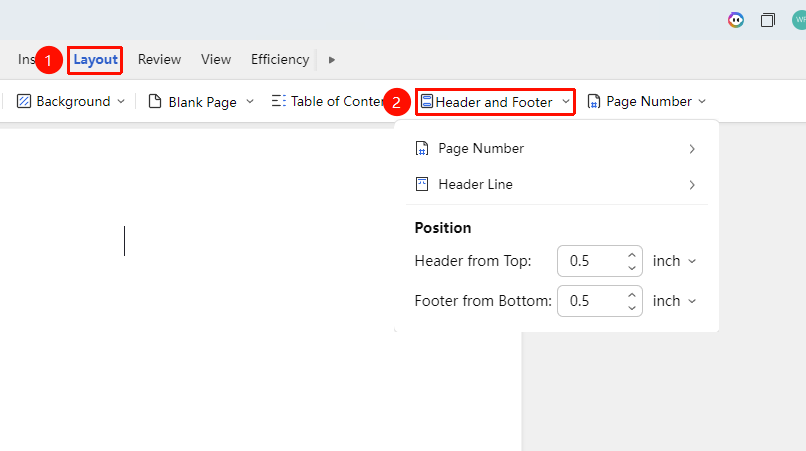This screenshot has height=451, width=806.
Task: Click the Position section heading
Action: 443,228
